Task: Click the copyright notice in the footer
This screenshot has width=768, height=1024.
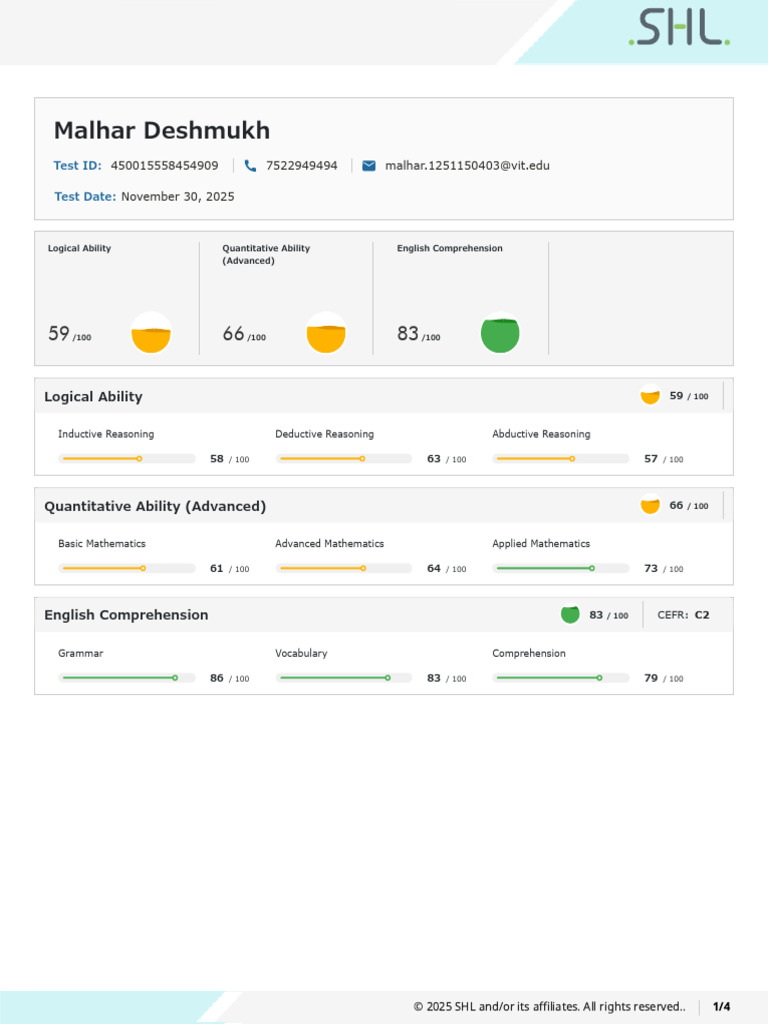Action: [x=550, y=1006]
